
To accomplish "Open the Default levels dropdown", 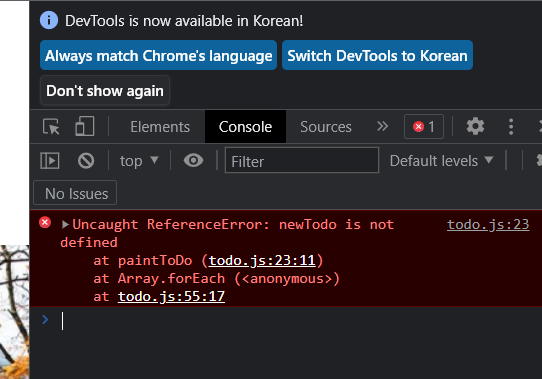I will point(441,161).
